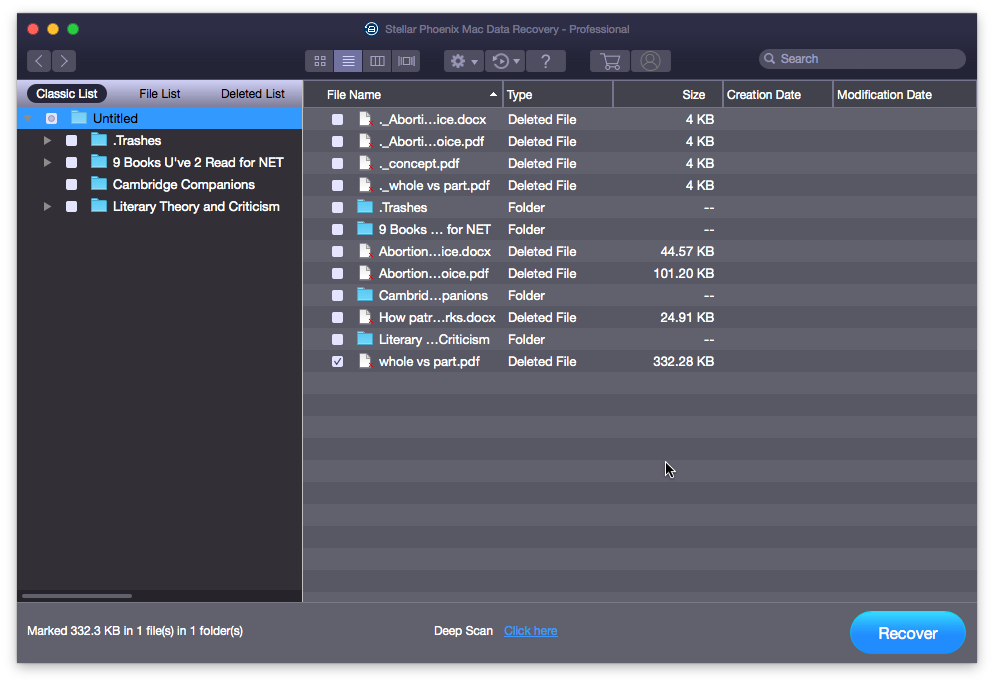Sort by the Type column header
994x684 pixels.
coord(558,94)
